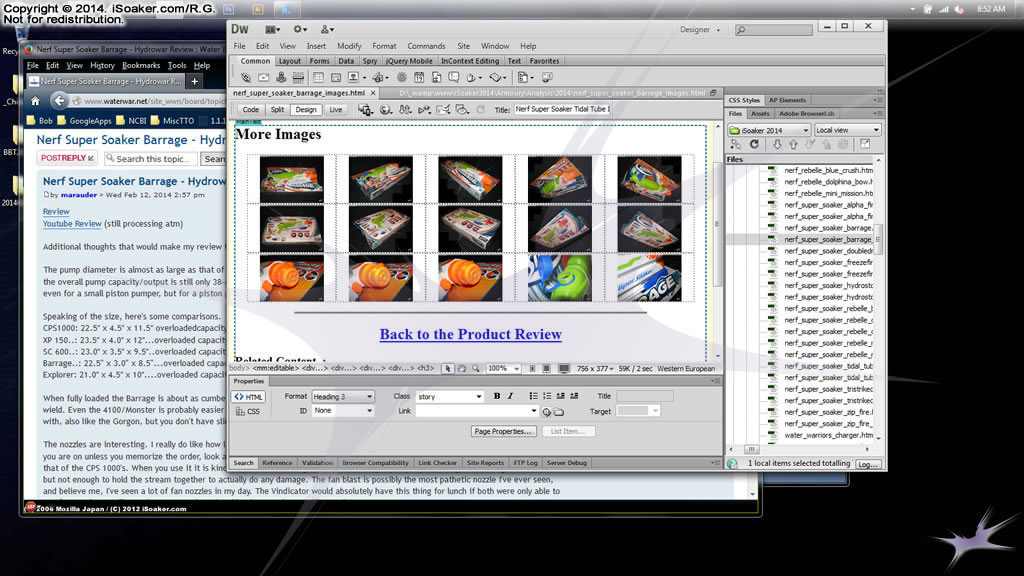Click POSTREPLY button in Firefox window
Screen dimensions: 1024x576
(67, 158)
